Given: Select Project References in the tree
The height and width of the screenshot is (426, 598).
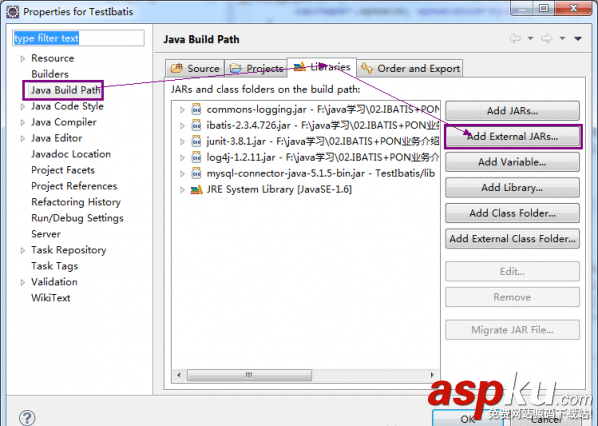Looking at the screenshot, I should 74,186.
